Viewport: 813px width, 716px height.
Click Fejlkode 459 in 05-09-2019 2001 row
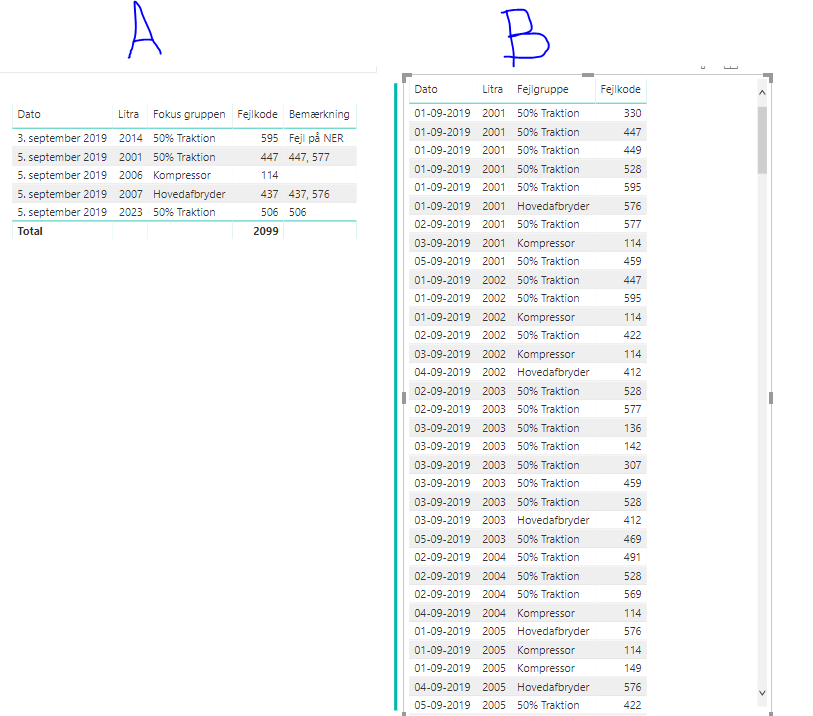633,261
